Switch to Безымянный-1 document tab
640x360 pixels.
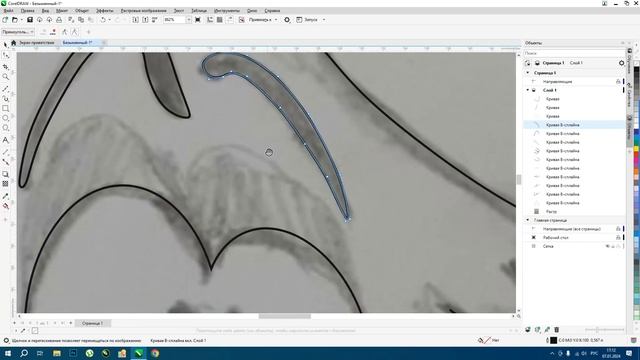[x=78, y=42]
